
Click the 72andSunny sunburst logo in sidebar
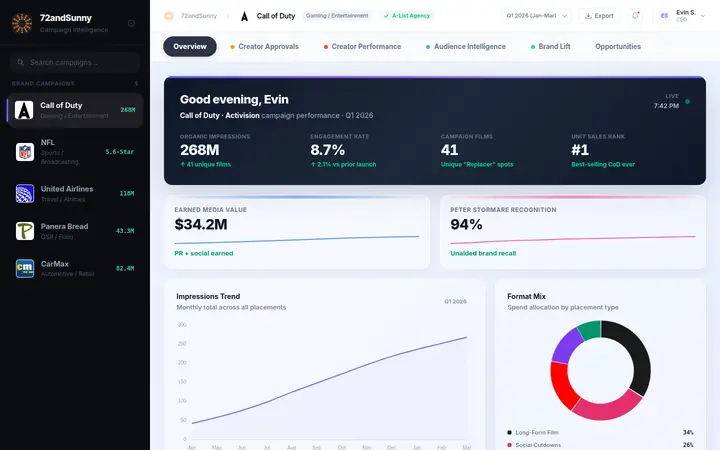pos(22,23)
